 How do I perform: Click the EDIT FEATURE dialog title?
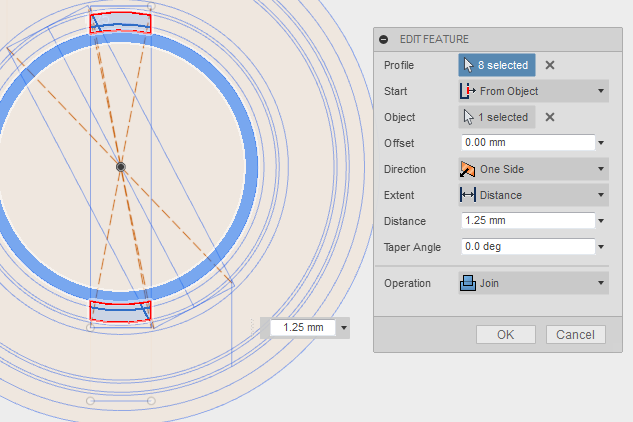click(x=434, y=39)
